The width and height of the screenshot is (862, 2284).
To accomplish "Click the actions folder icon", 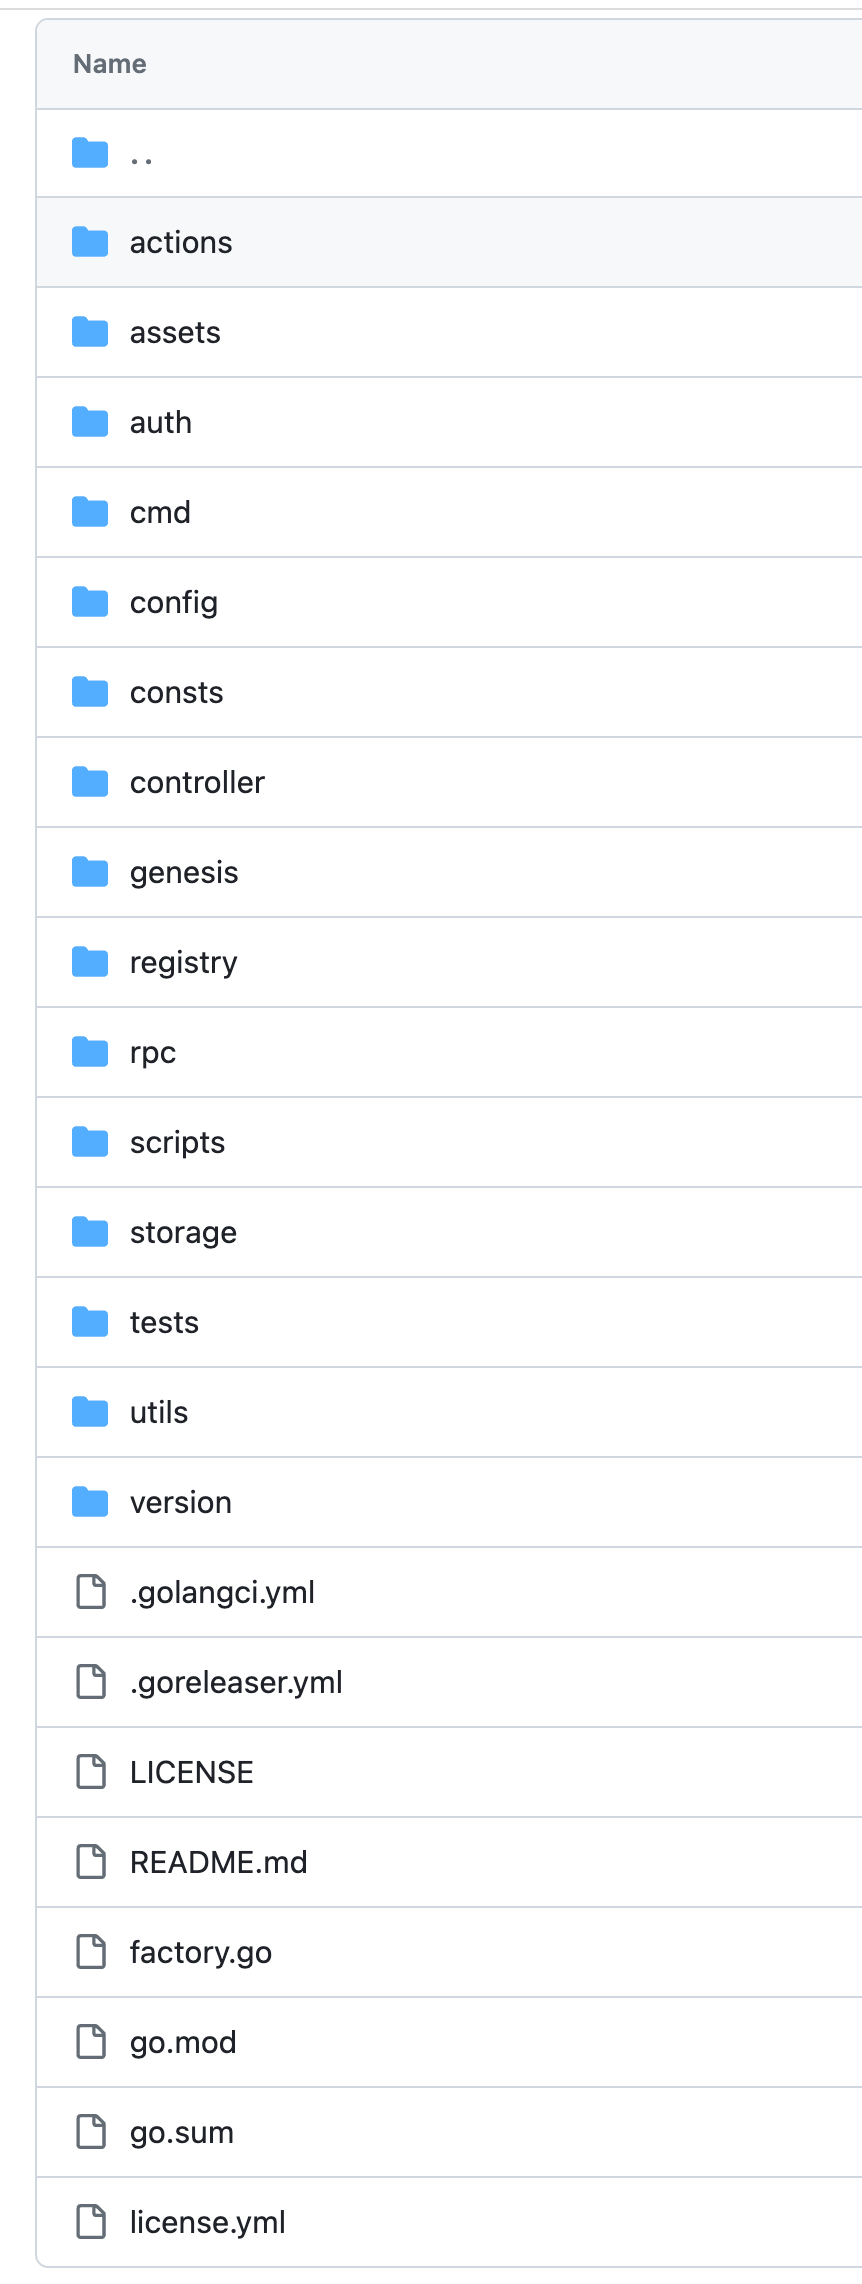I will [90, 242].
